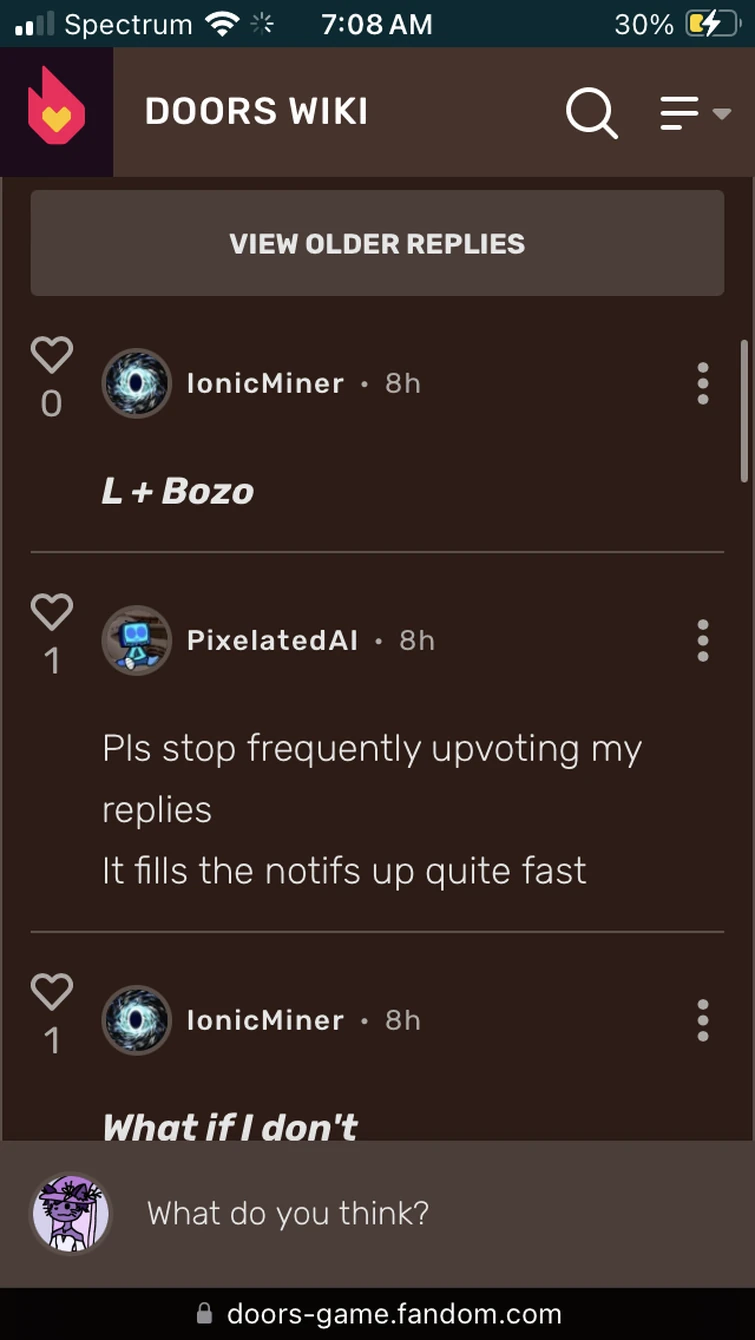Toggle heart on PixelatedAI's reply
Viewport: 755px width, 1340px height.
coord(51,612)
